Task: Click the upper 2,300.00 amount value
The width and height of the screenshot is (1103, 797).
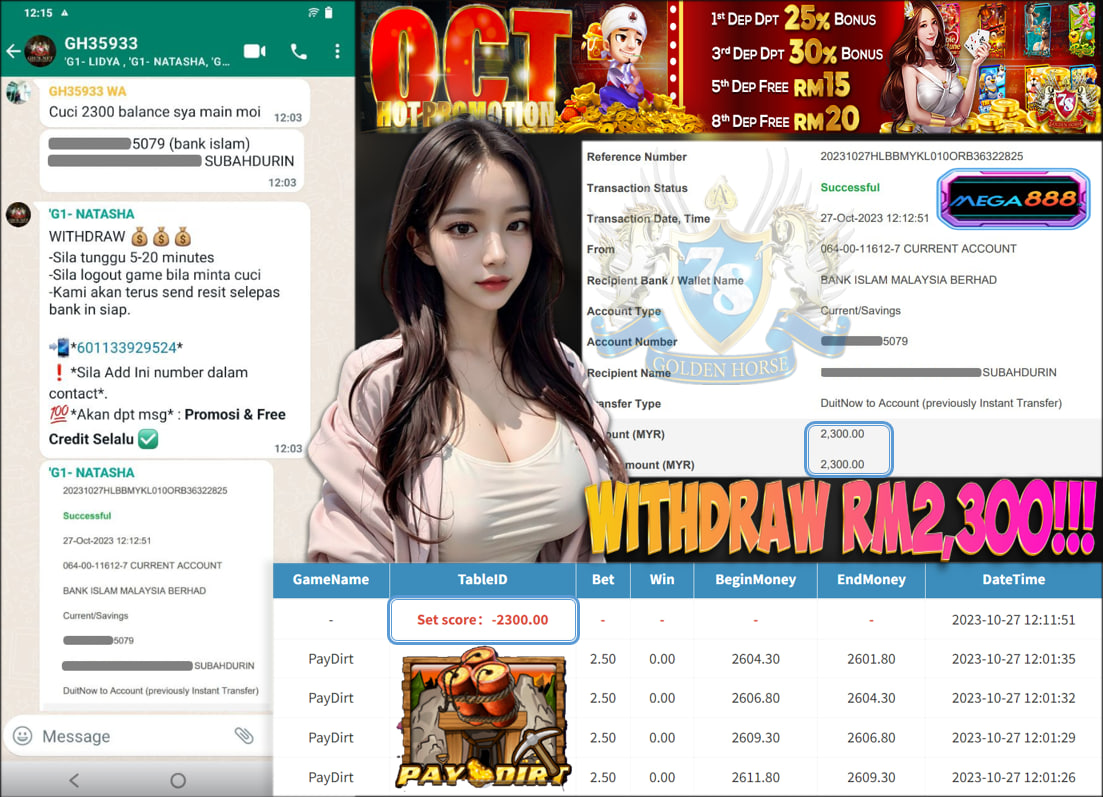Action: coord(842,434)
